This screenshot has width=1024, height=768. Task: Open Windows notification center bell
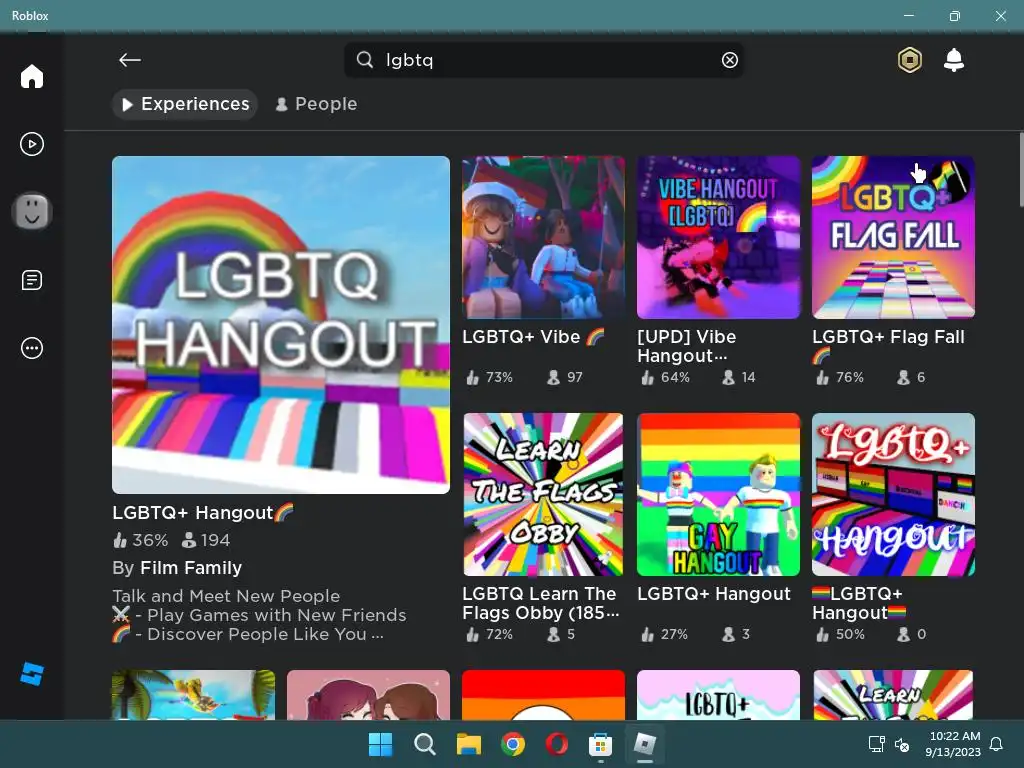pos(996,744)
